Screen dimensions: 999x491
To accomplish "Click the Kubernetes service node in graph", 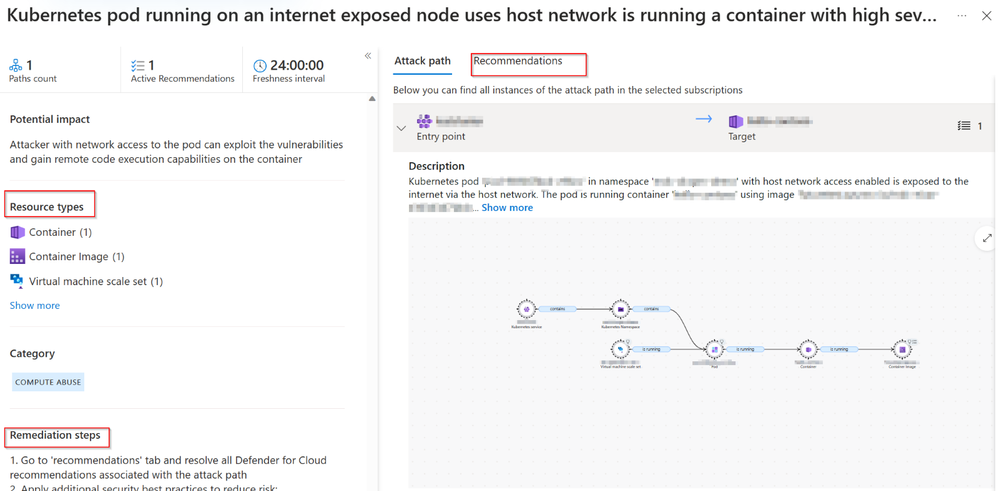I will [527, 309].
